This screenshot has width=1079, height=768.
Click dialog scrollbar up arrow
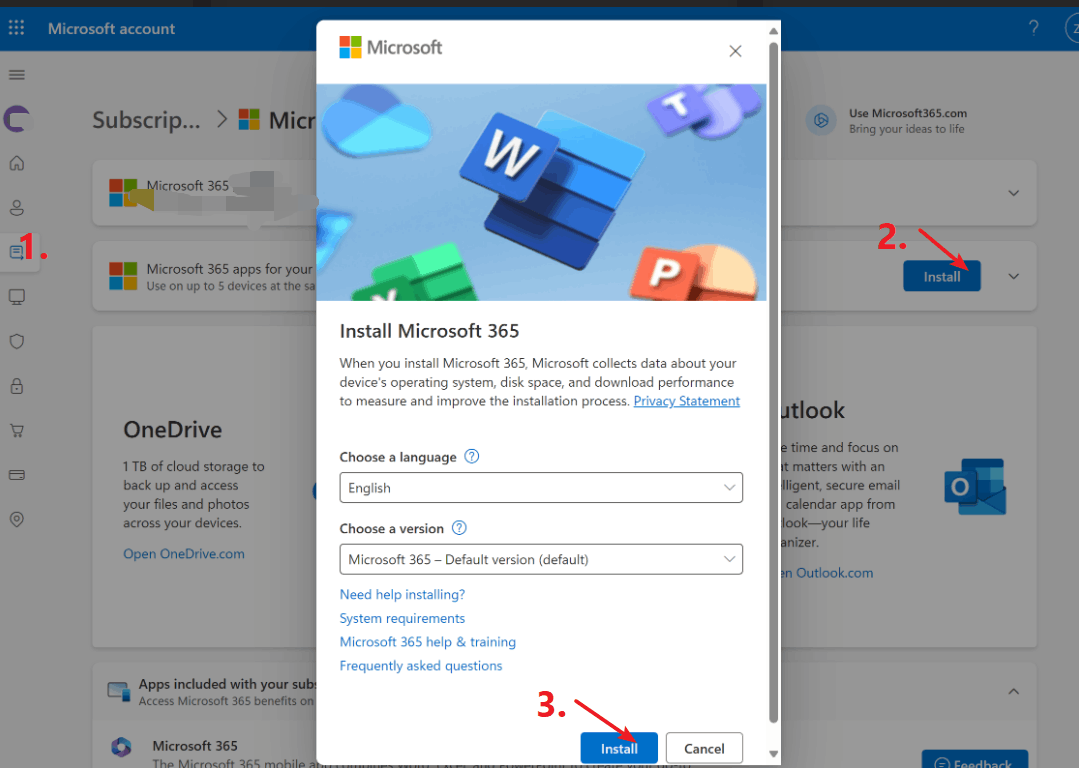click(773, 31)
